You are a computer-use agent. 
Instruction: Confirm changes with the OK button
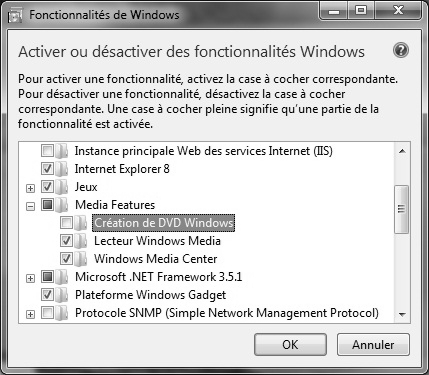click(x=290, y=345)
